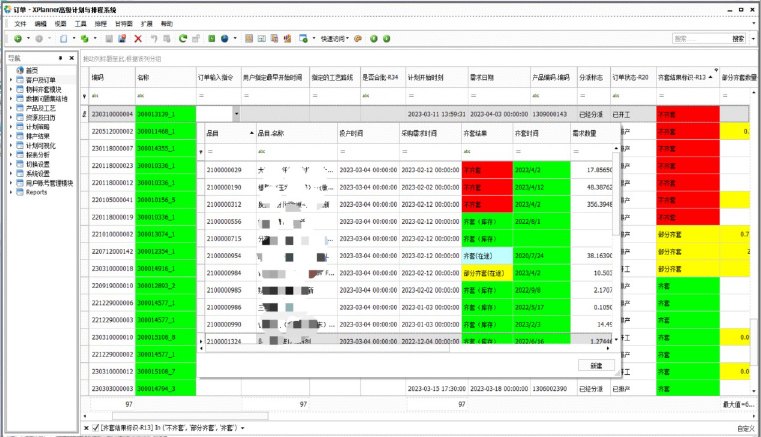Open the 订单输入指令 cell dropdown in selected row
761x437 pixels.
[x=236, y=114]
